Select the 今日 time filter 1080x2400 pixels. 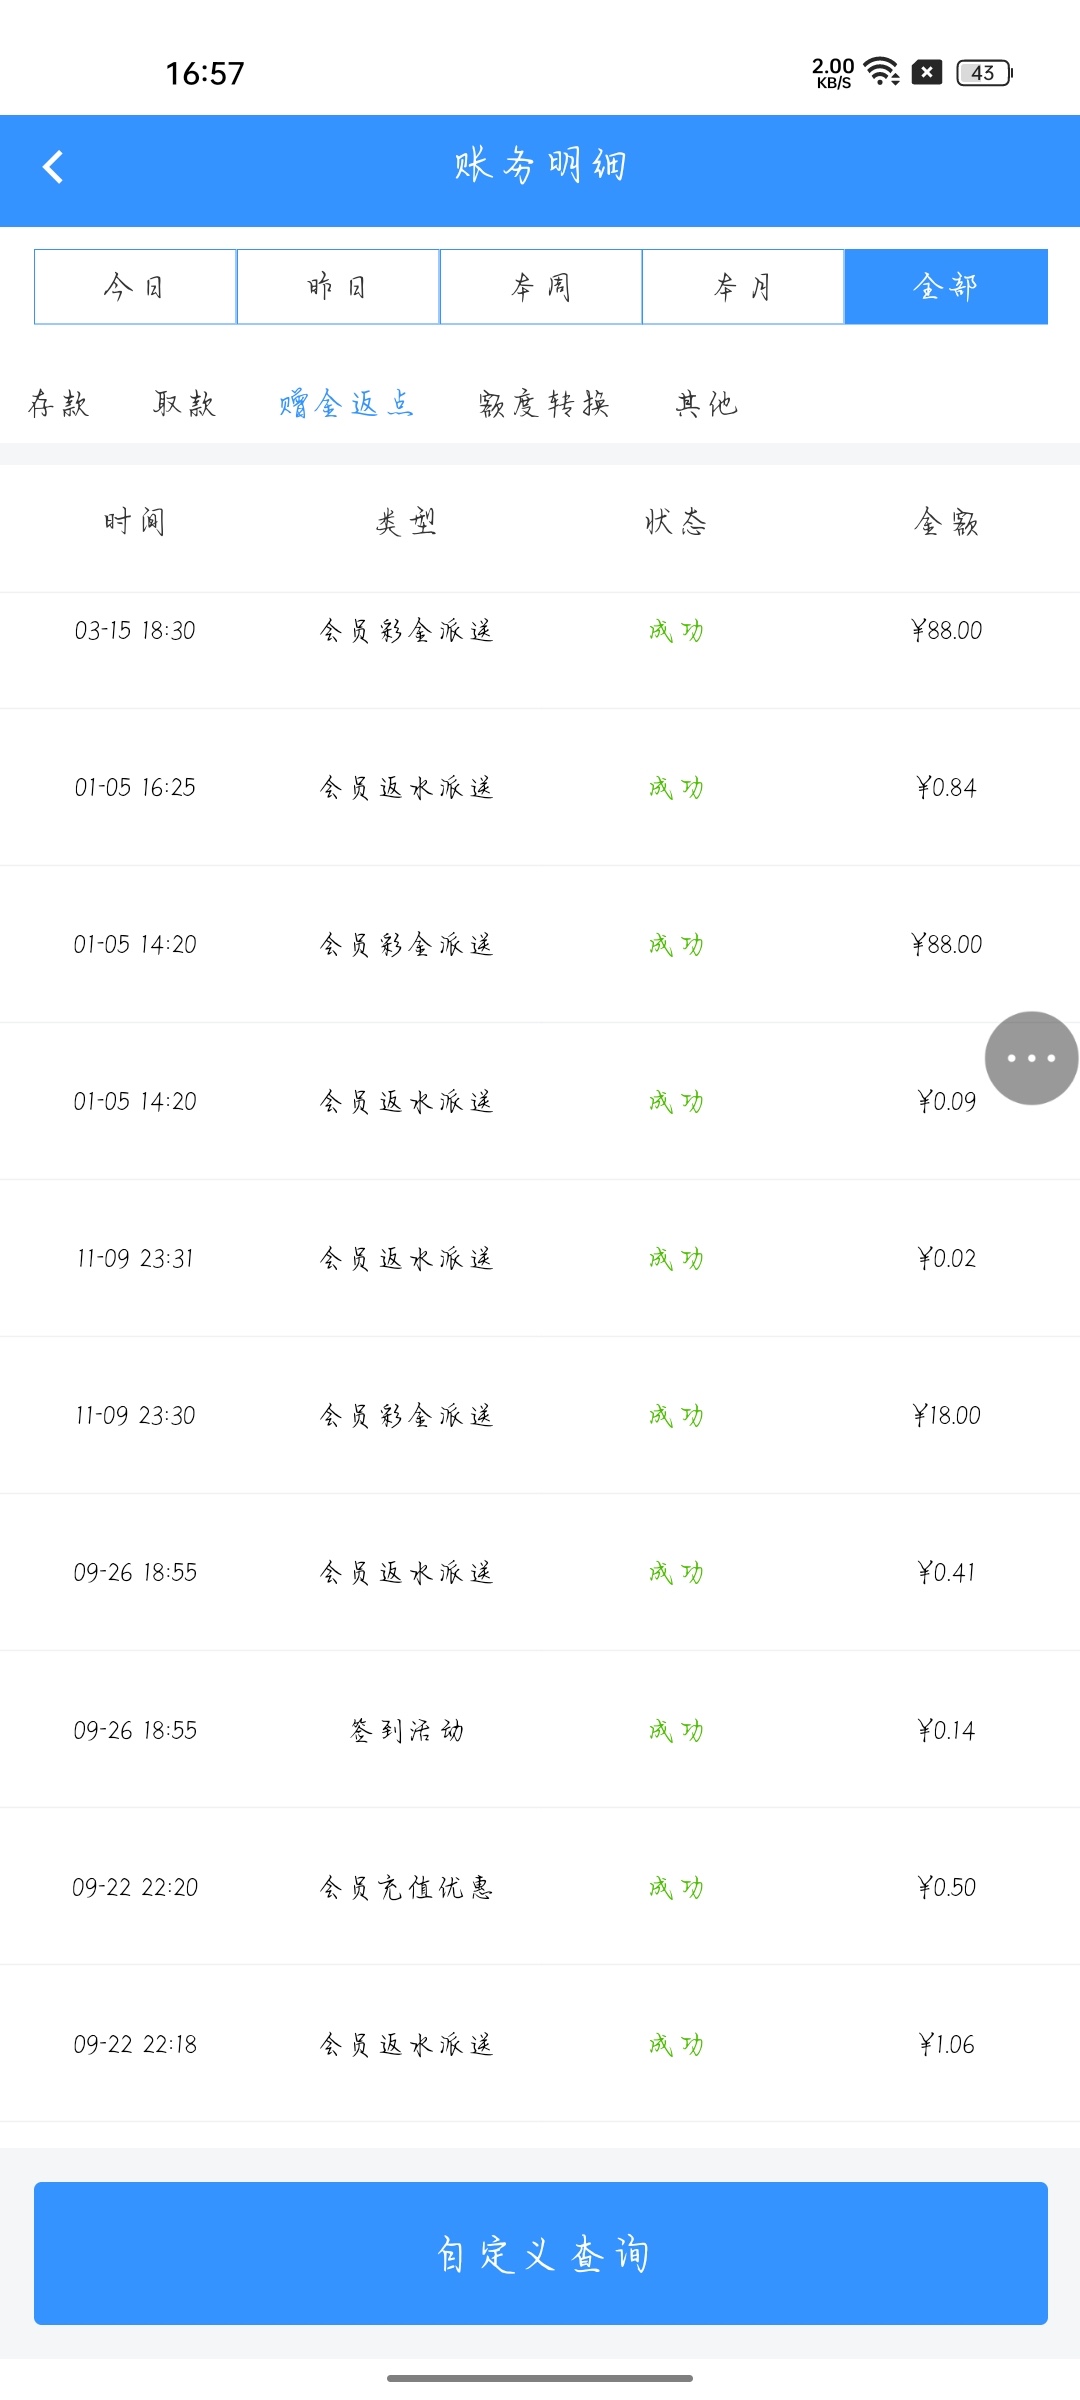click(x=135, y=287)
